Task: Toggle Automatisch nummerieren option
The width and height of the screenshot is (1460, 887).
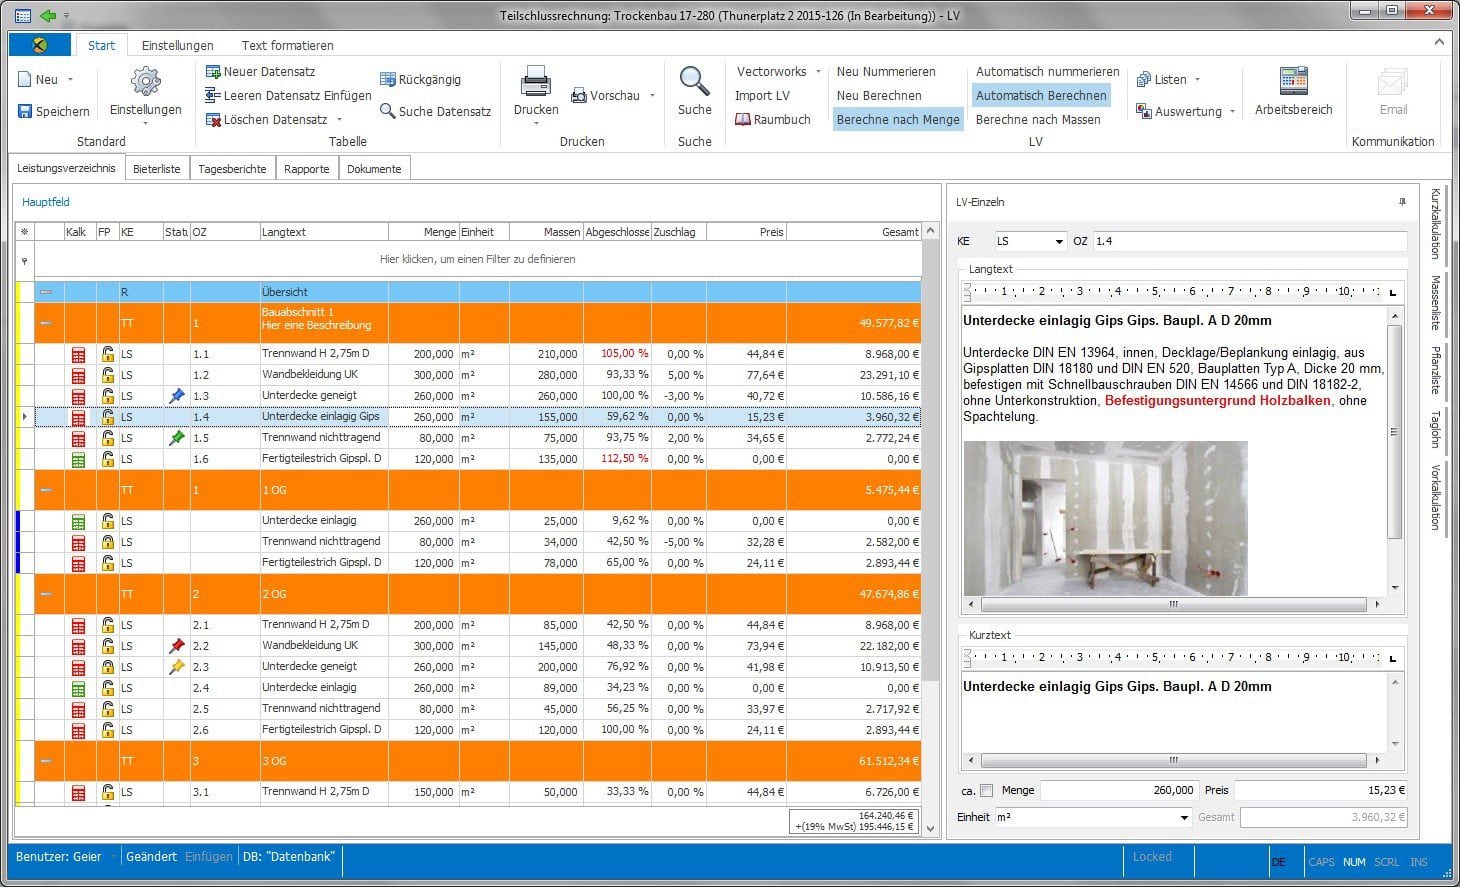Action: coord(1047,72)
